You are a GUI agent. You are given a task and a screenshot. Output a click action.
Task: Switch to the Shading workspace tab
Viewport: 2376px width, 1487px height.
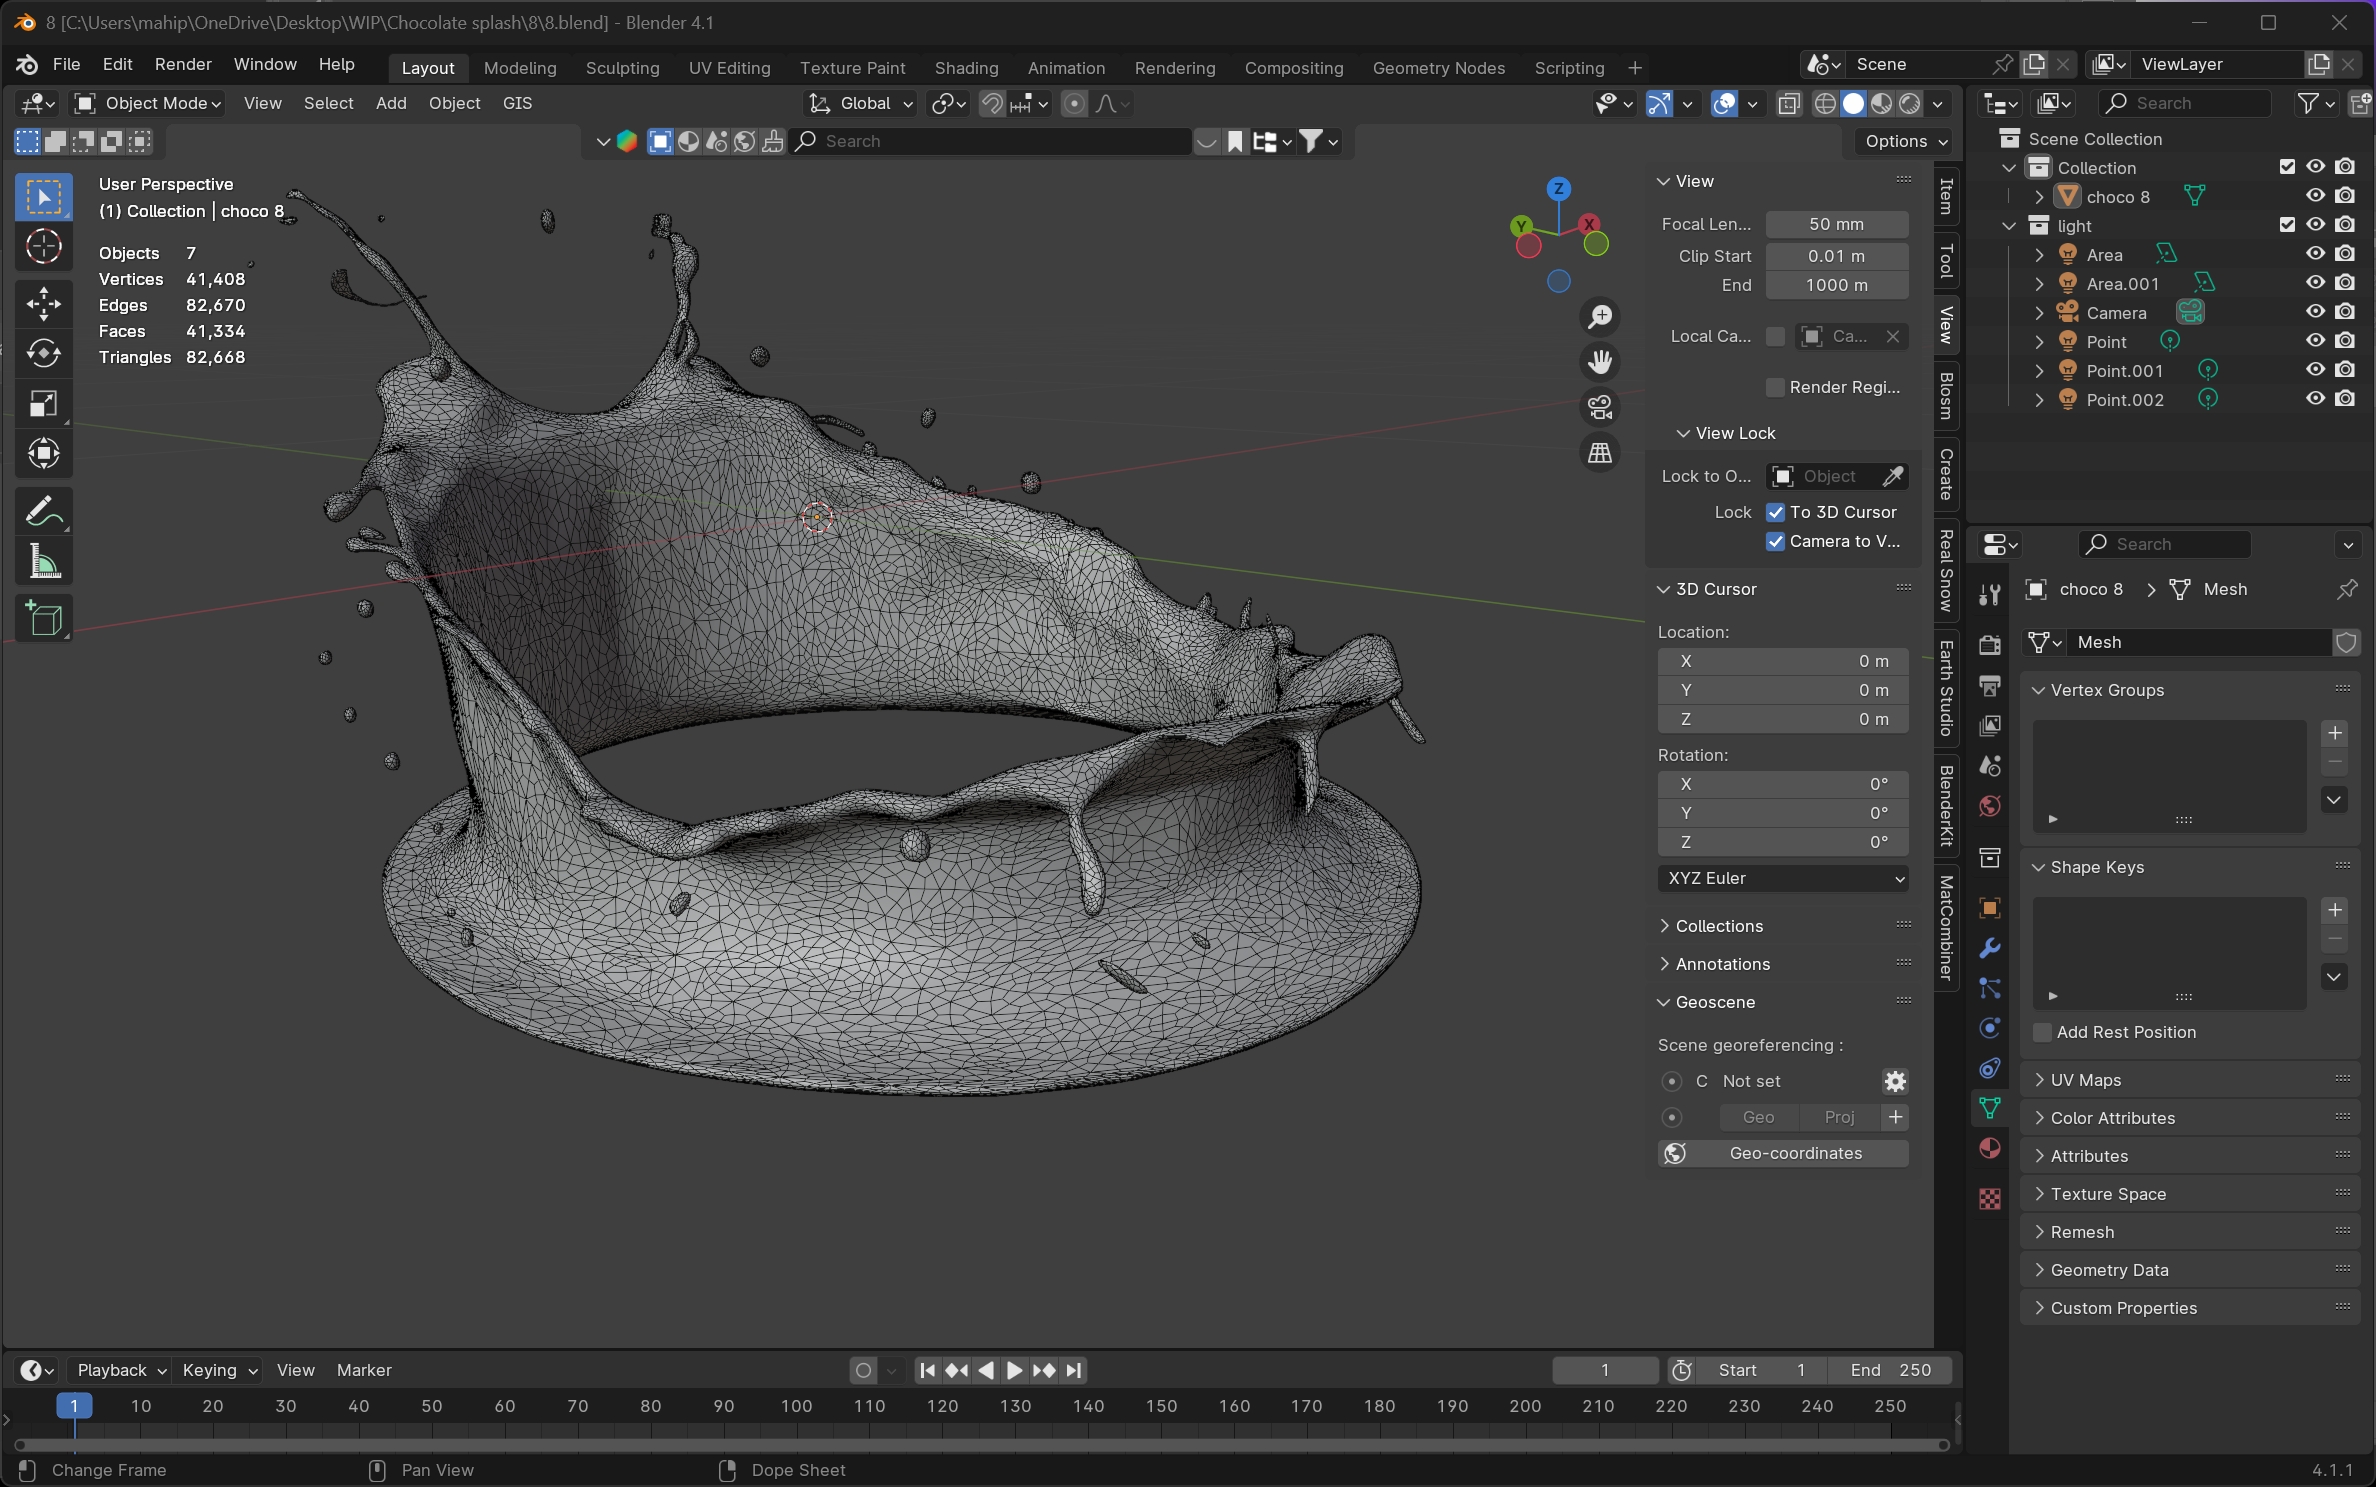[x=966, y=68]
